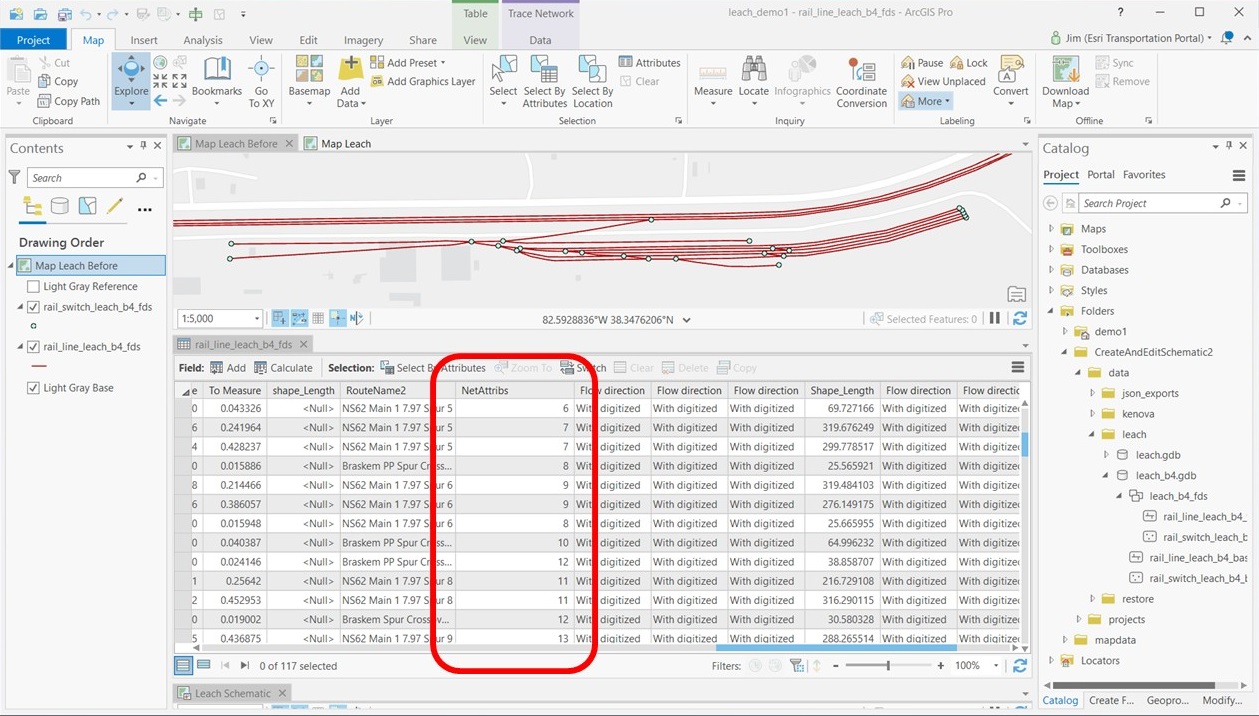Open the Portal tab in the Catalog pane

[1100, 174]
